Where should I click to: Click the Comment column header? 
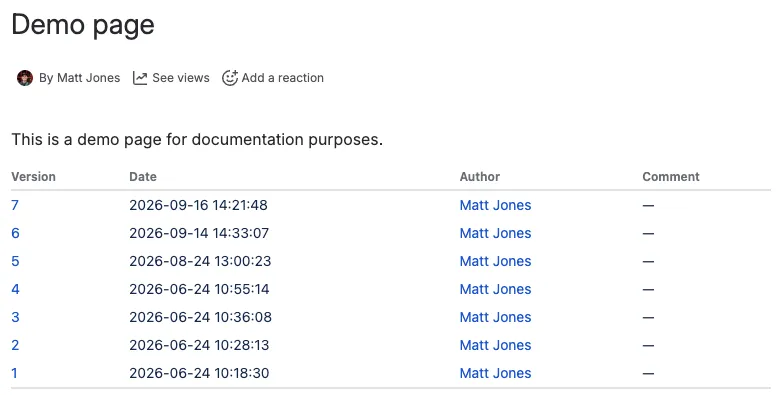(x=671, y=177)
